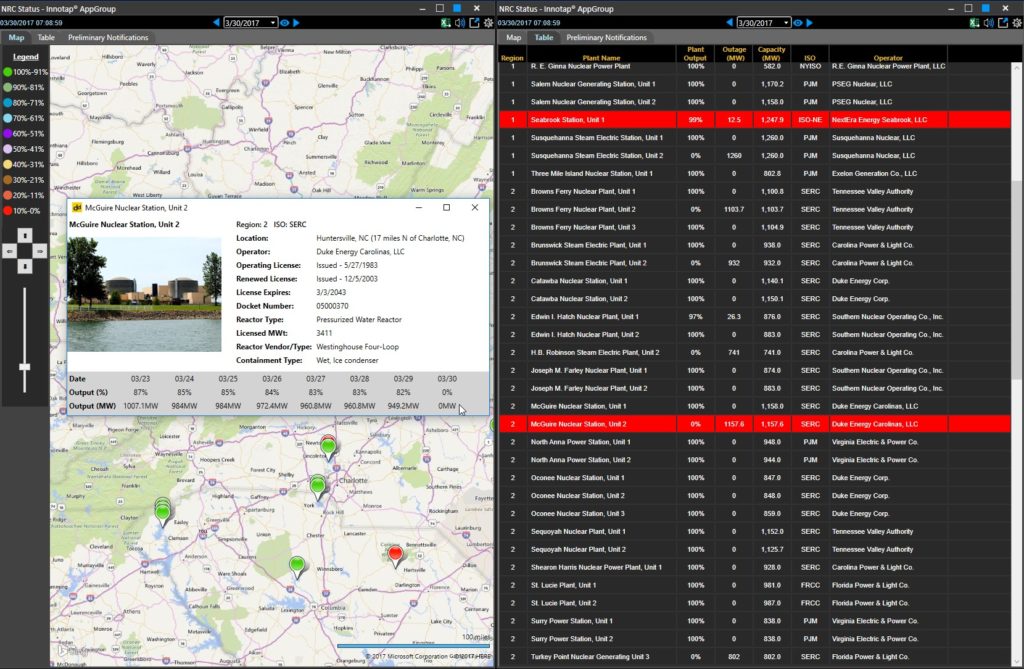Select McGuire Nuclear Station, Unit 2 table row
1024x669 pixels.
click(755, 424)
